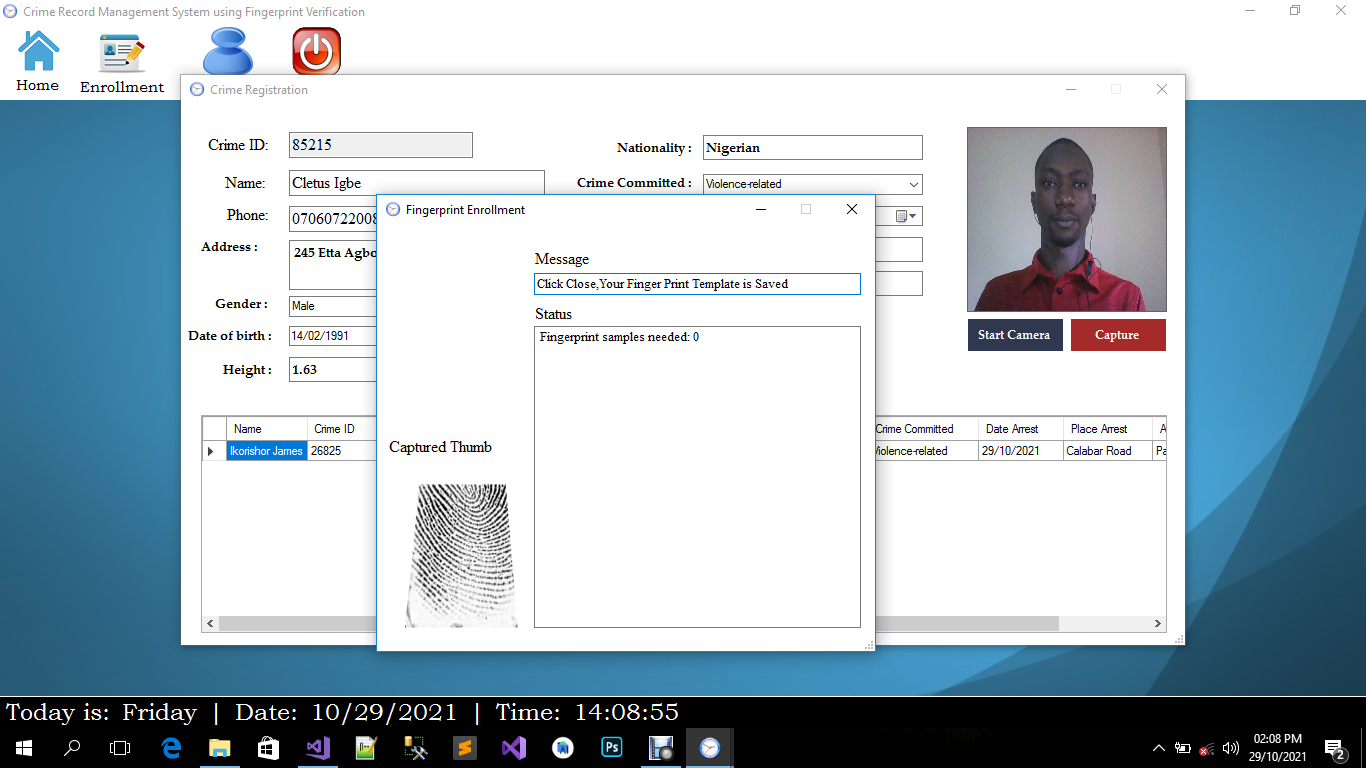
Task: Click the grid's horizontal scrollbar thumb
Action: coord(638,623)
